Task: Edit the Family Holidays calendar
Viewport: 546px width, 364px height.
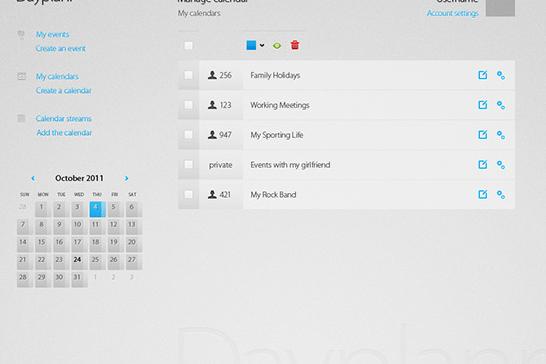Action: 483,75
